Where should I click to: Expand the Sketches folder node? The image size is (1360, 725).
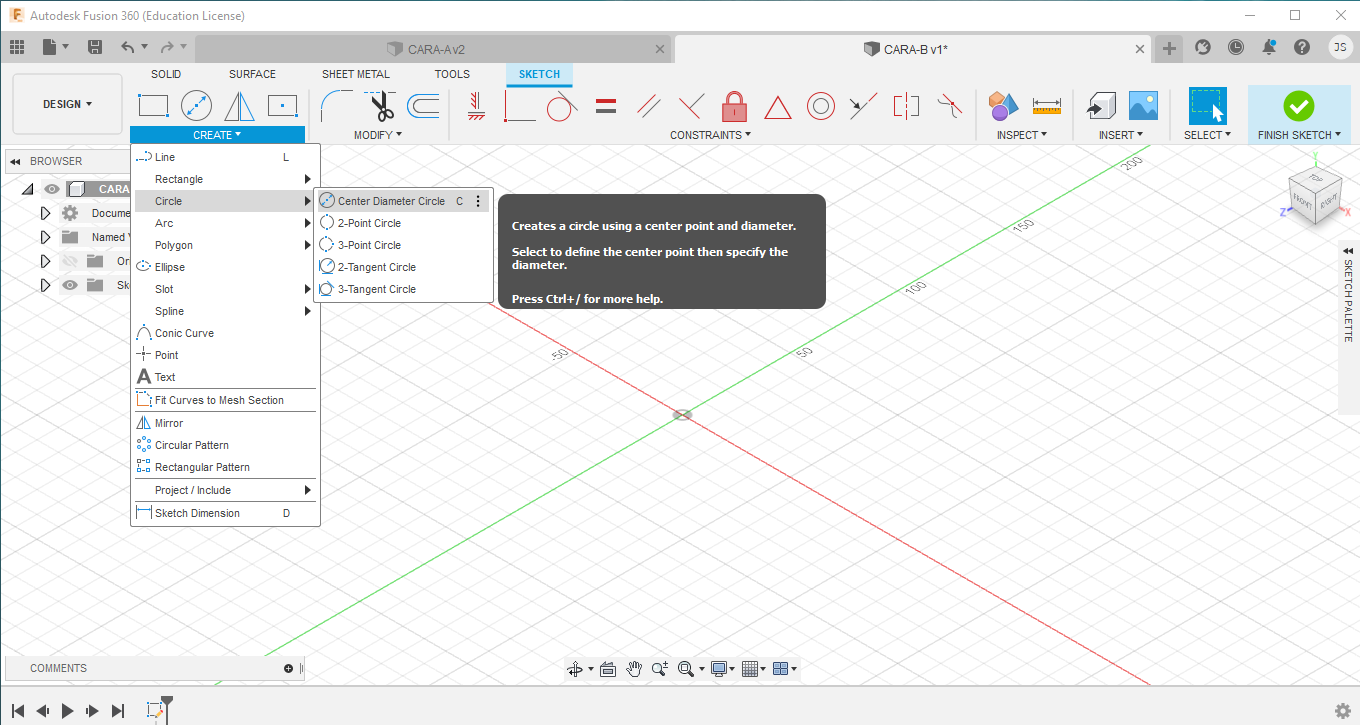[x=45, y=285]
